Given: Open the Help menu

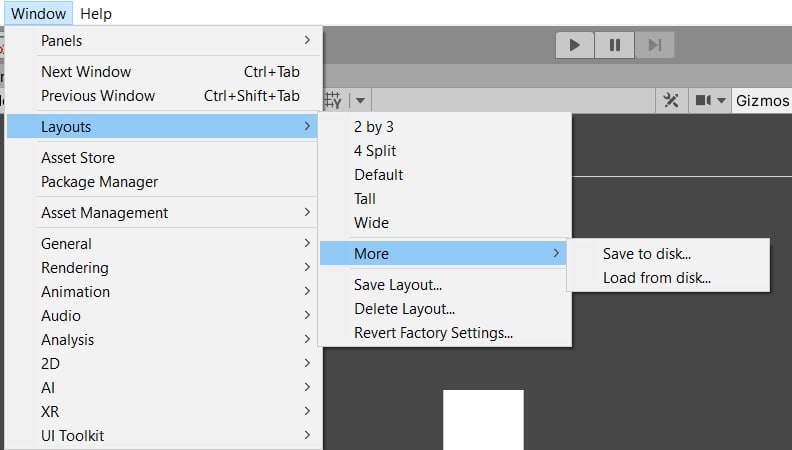Looking at the screenshot, I should coord(96,14).
